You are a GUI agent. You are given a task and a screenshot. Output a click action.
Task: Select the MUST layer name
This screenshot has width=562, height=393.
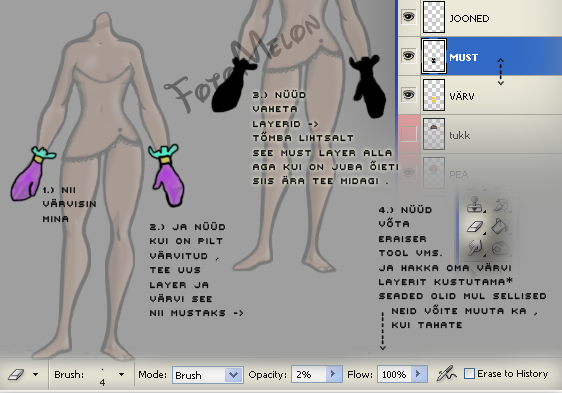(x=464, y=57)
